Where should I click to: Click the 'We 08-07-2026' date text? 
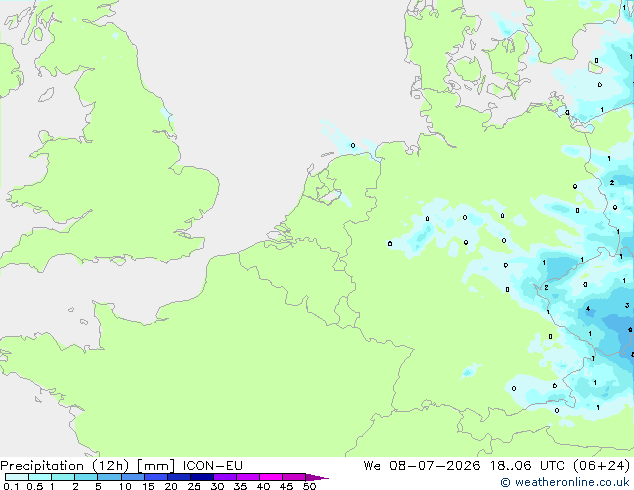[422, 466]
